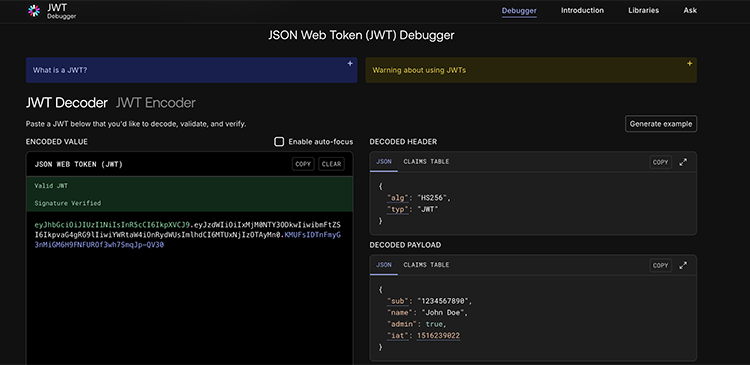This screenshot has width=750, height=365.
Task: Clear the encoded JWT value
Action: [x=331, y=164]
